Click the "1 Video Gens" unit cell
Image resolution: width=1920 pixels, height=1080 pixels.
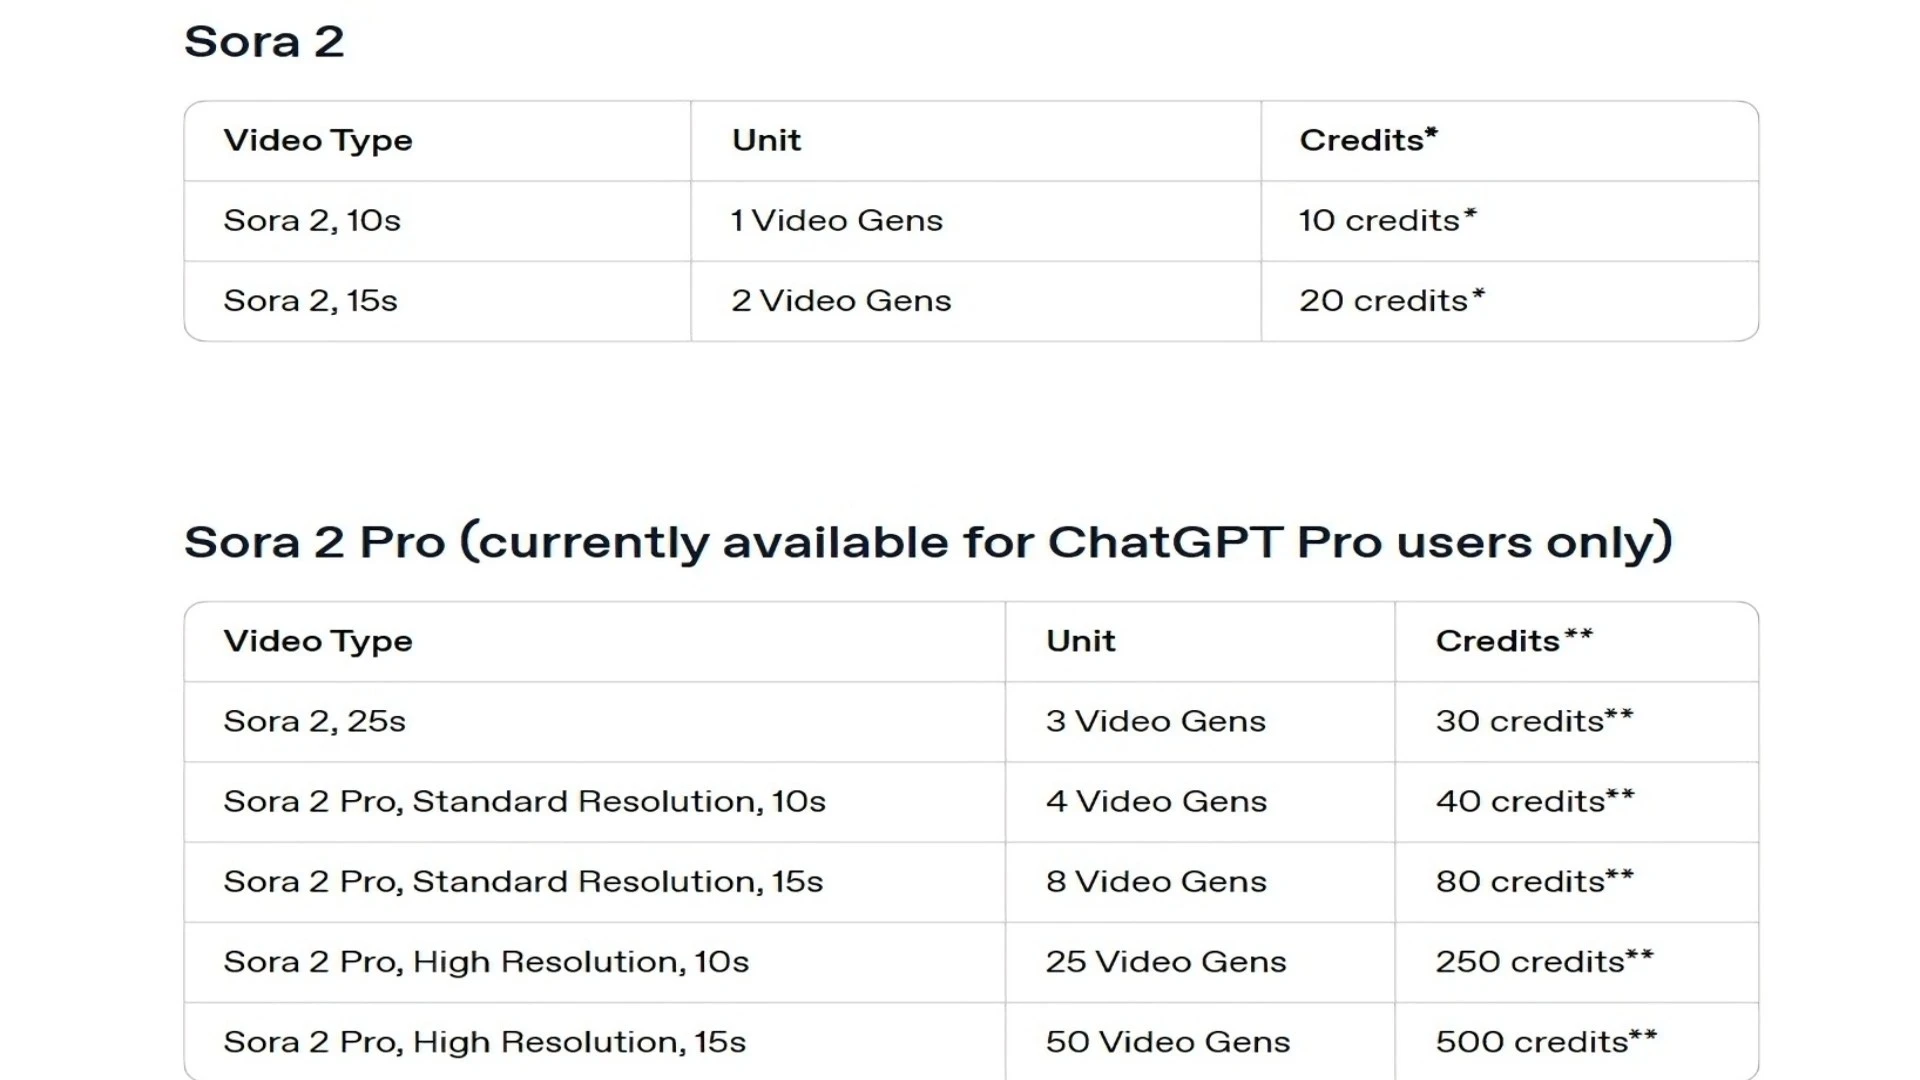836,220
